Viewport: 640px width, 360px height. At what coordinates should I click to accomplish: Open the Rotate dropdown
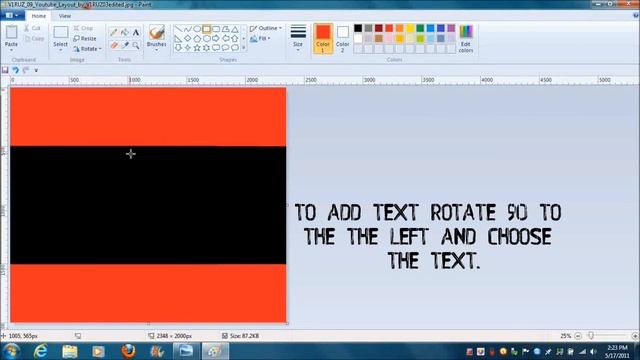point(87,49)
